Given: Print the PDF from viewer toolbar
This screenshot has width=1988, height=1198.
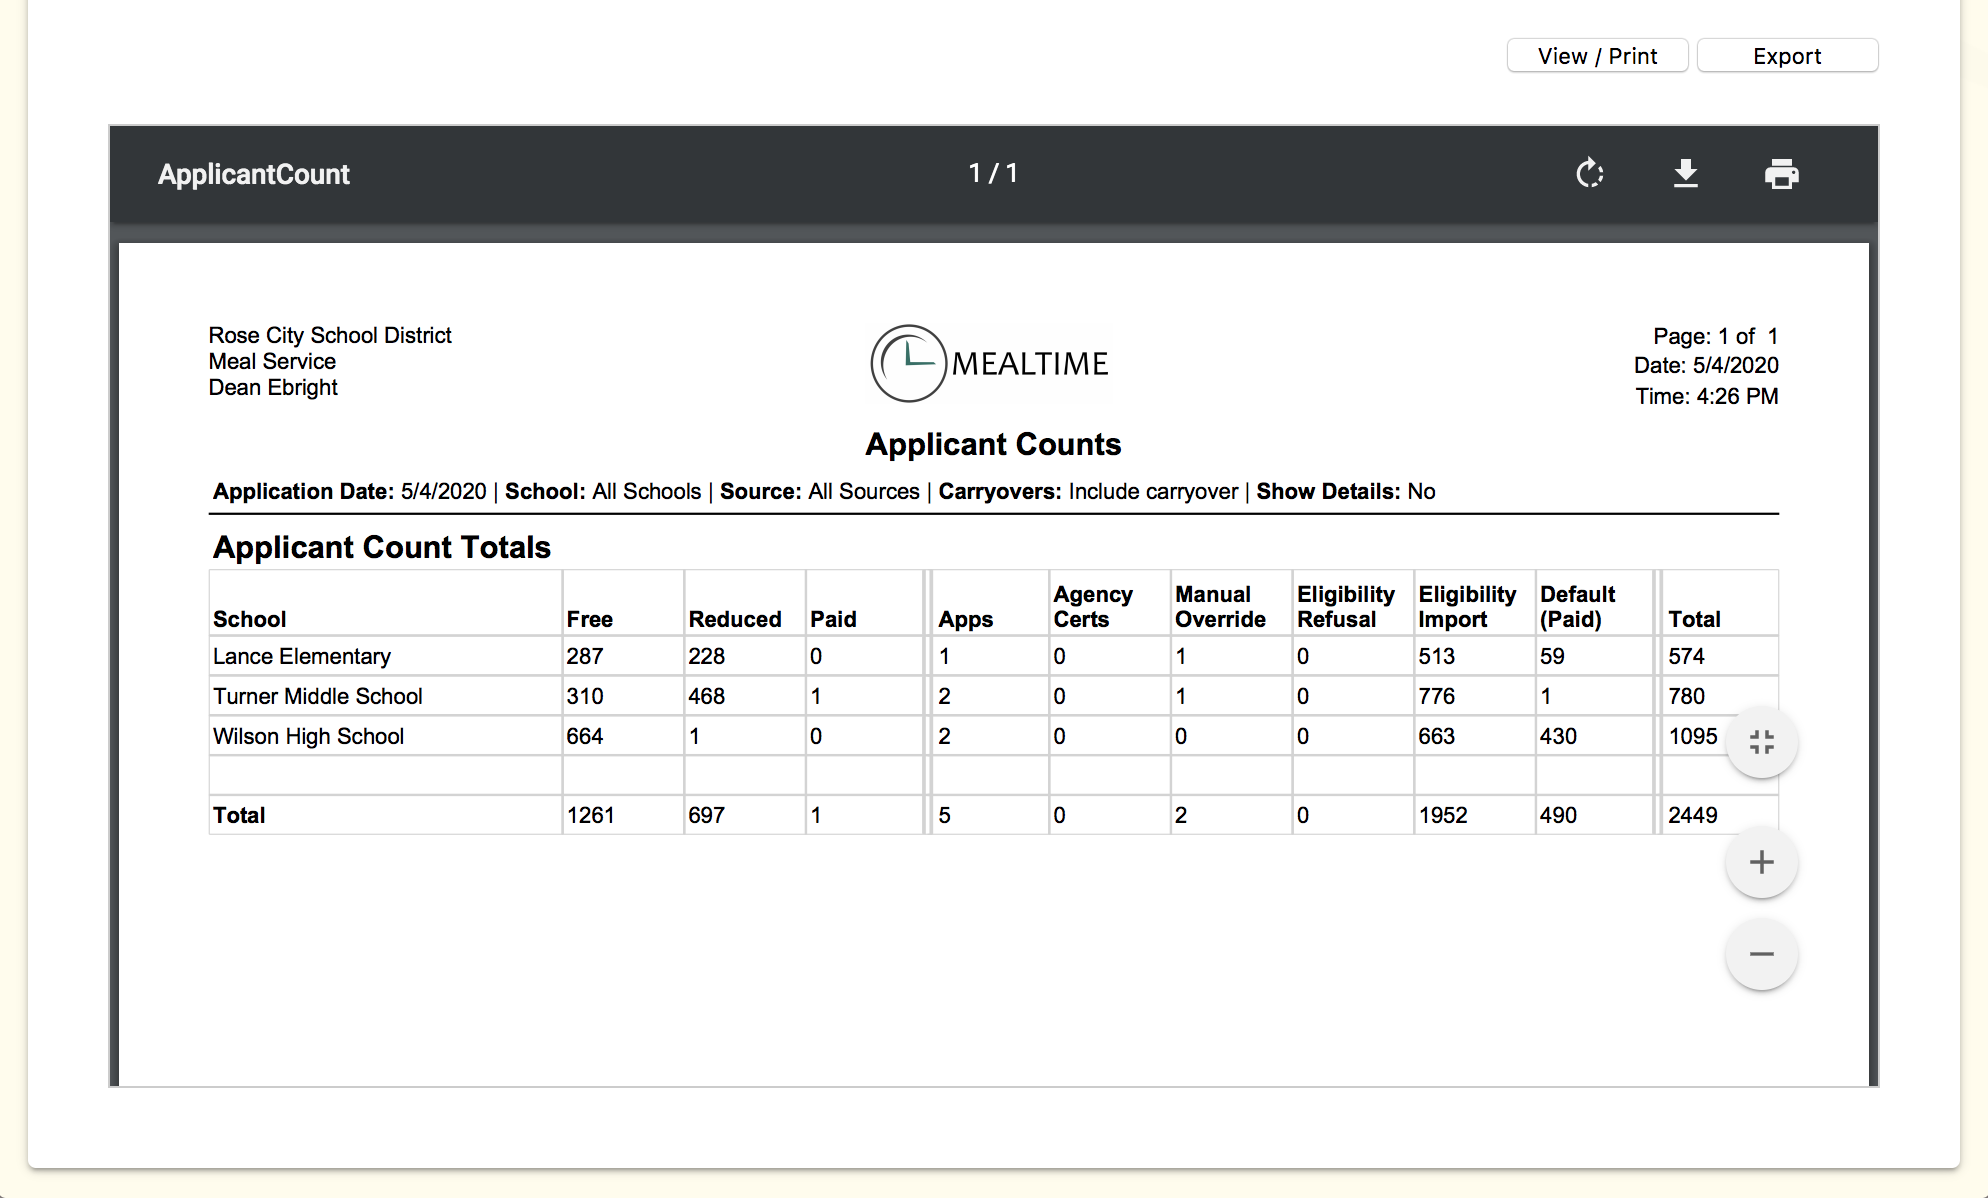Looking at the screenshot, I should point(1781,174).
